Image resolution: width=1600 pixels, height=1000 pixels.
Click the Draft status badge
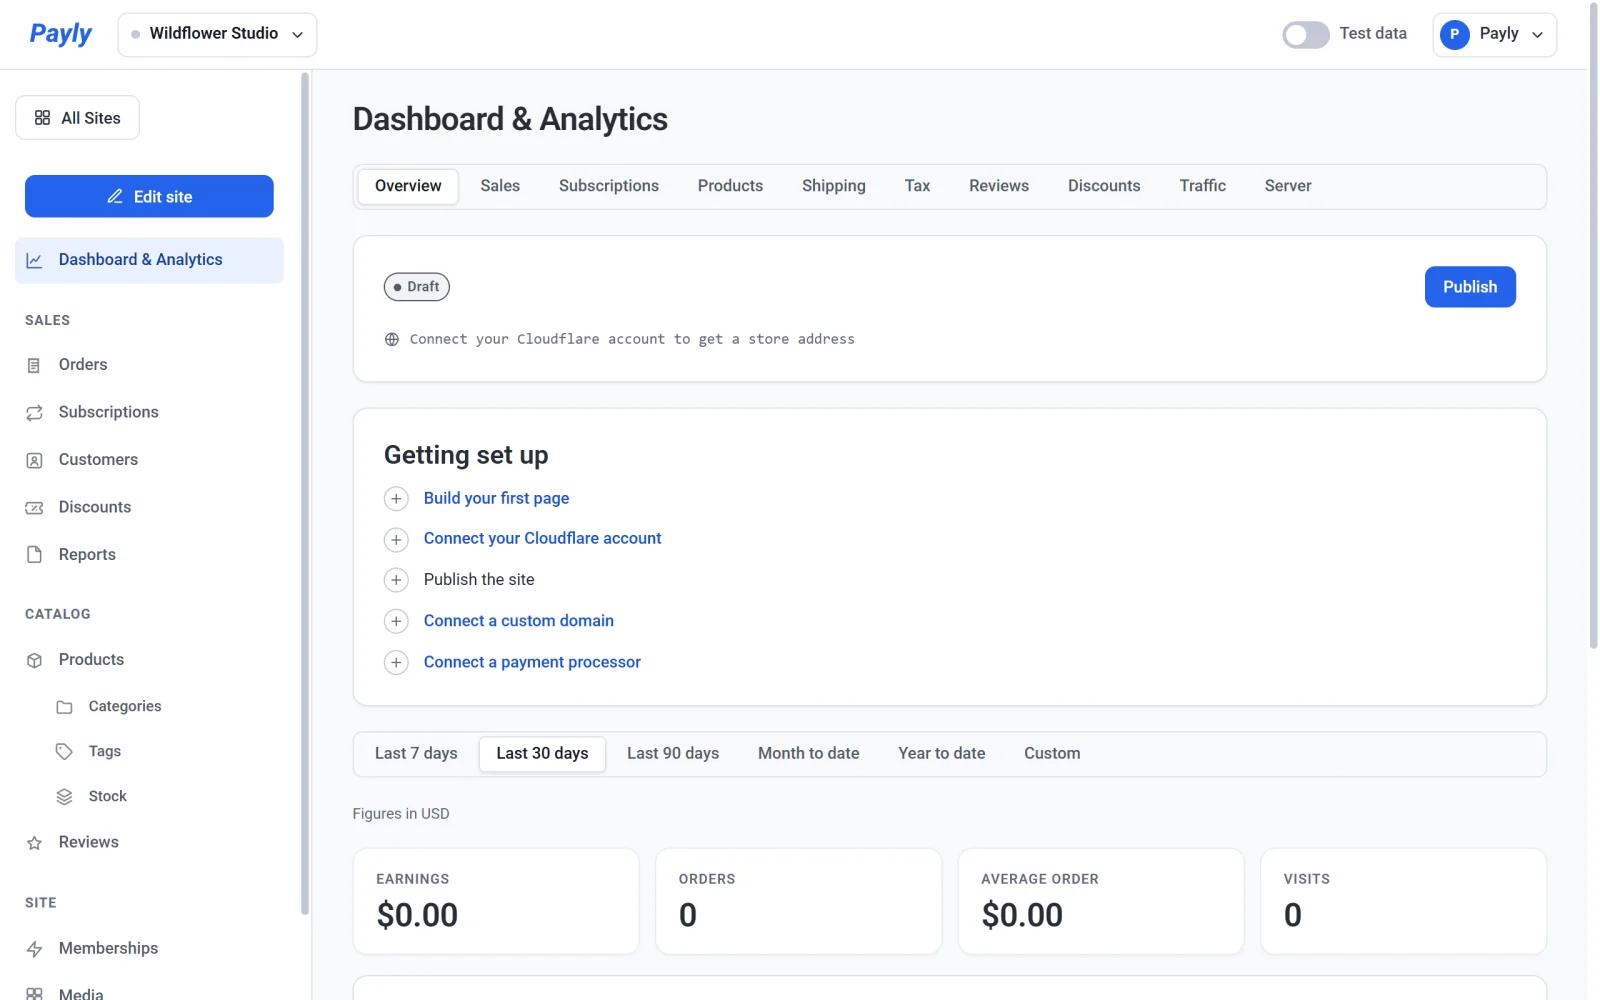417,287
